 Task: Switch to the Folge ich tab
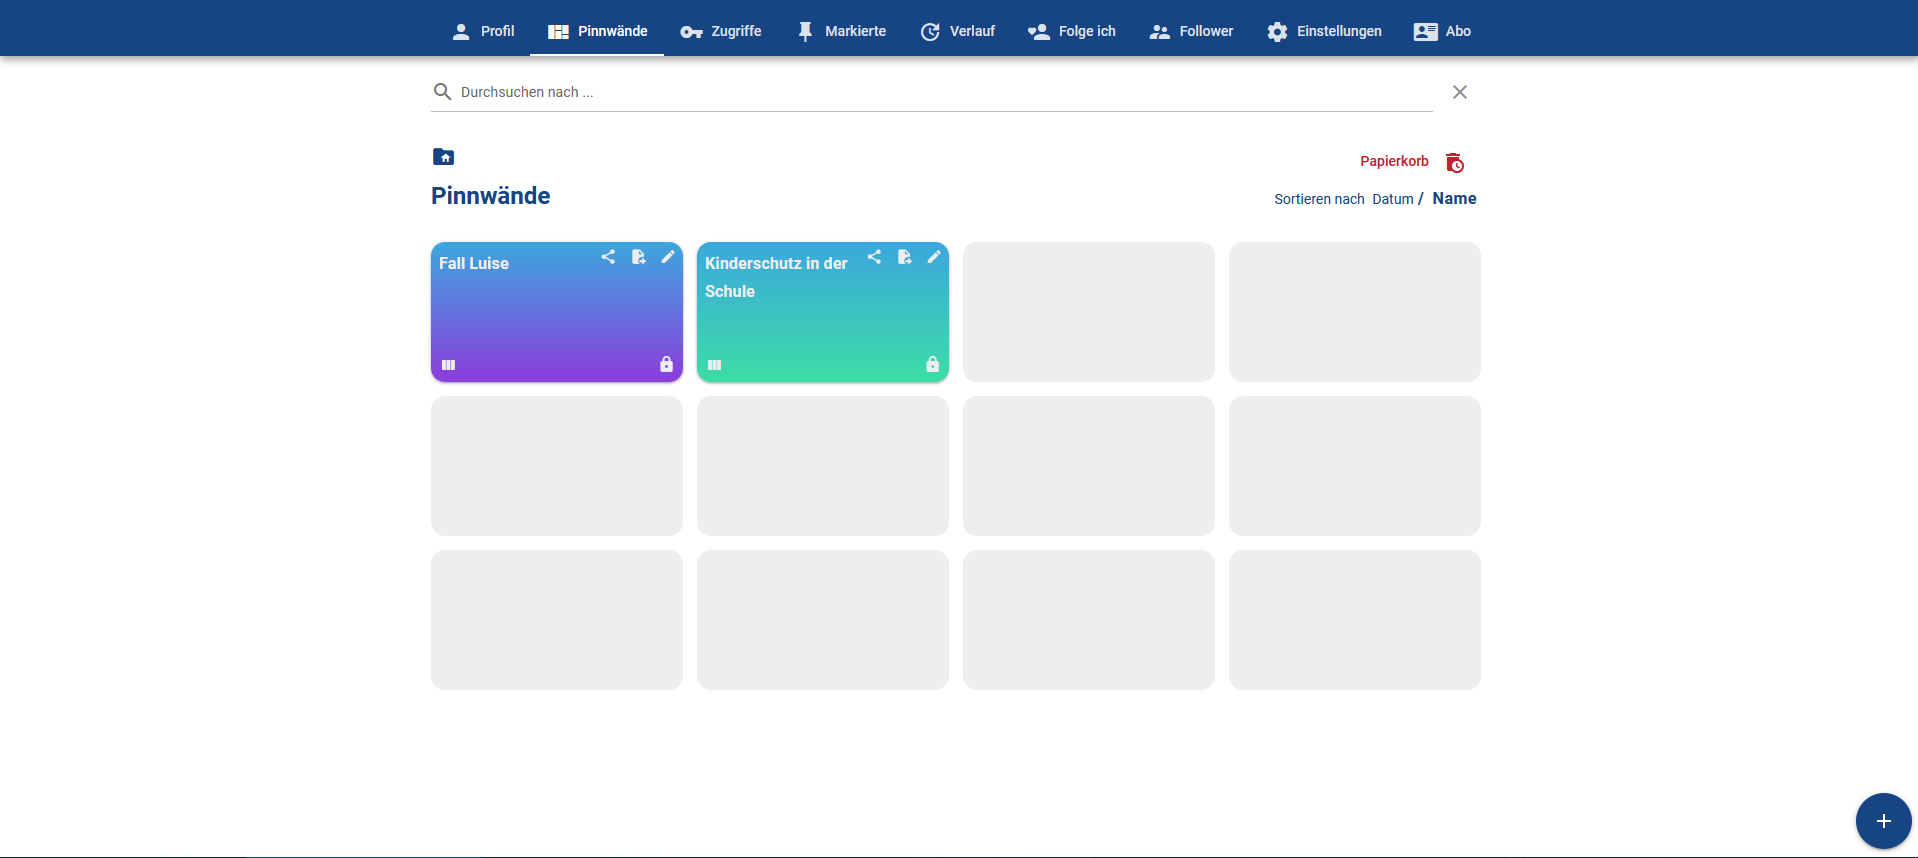(x=1071, y=31)
